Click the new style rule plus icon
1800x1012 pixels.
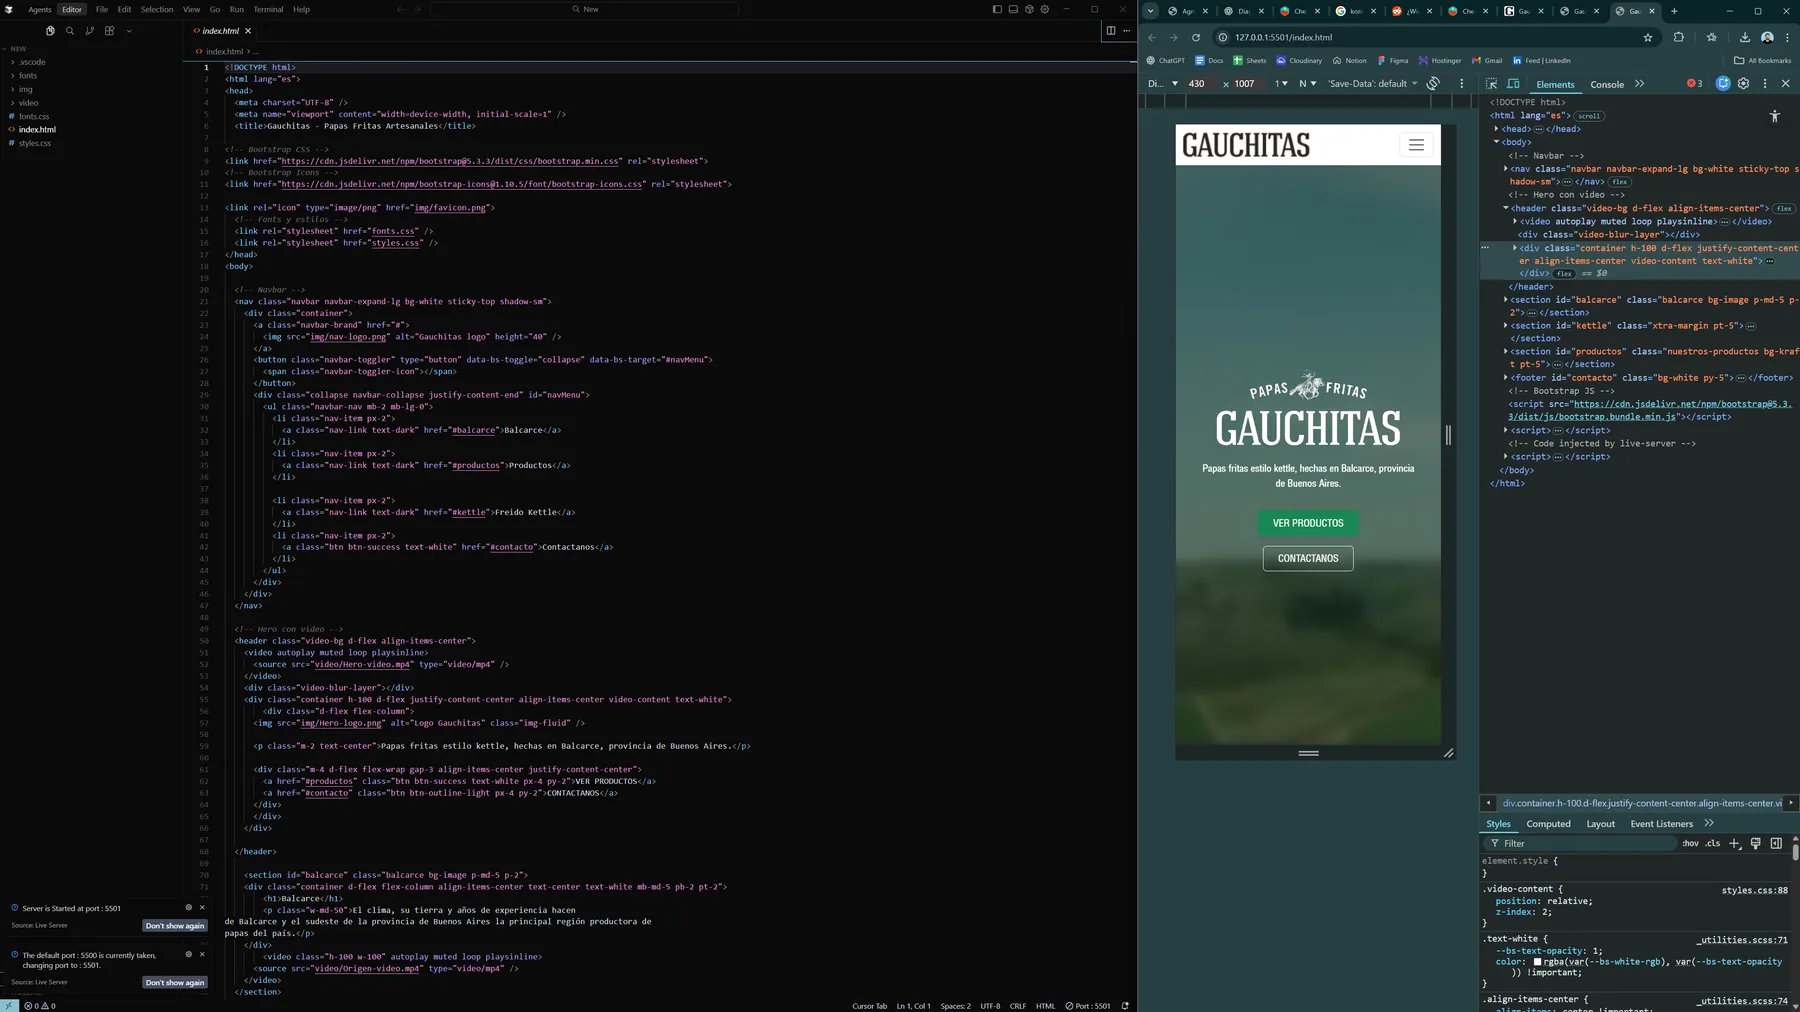point(1735,843)
